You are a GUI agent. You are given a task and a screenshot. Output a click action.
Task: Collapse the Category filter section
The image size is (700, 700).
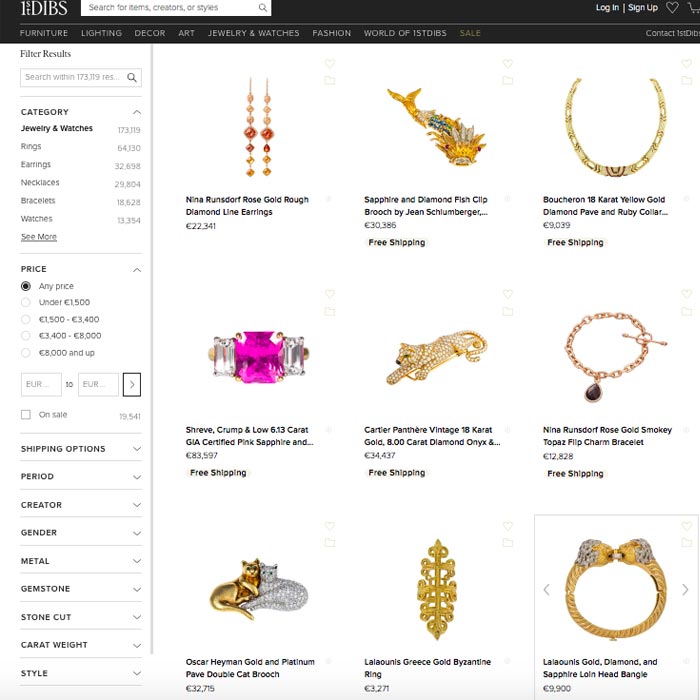coord(137,112)
